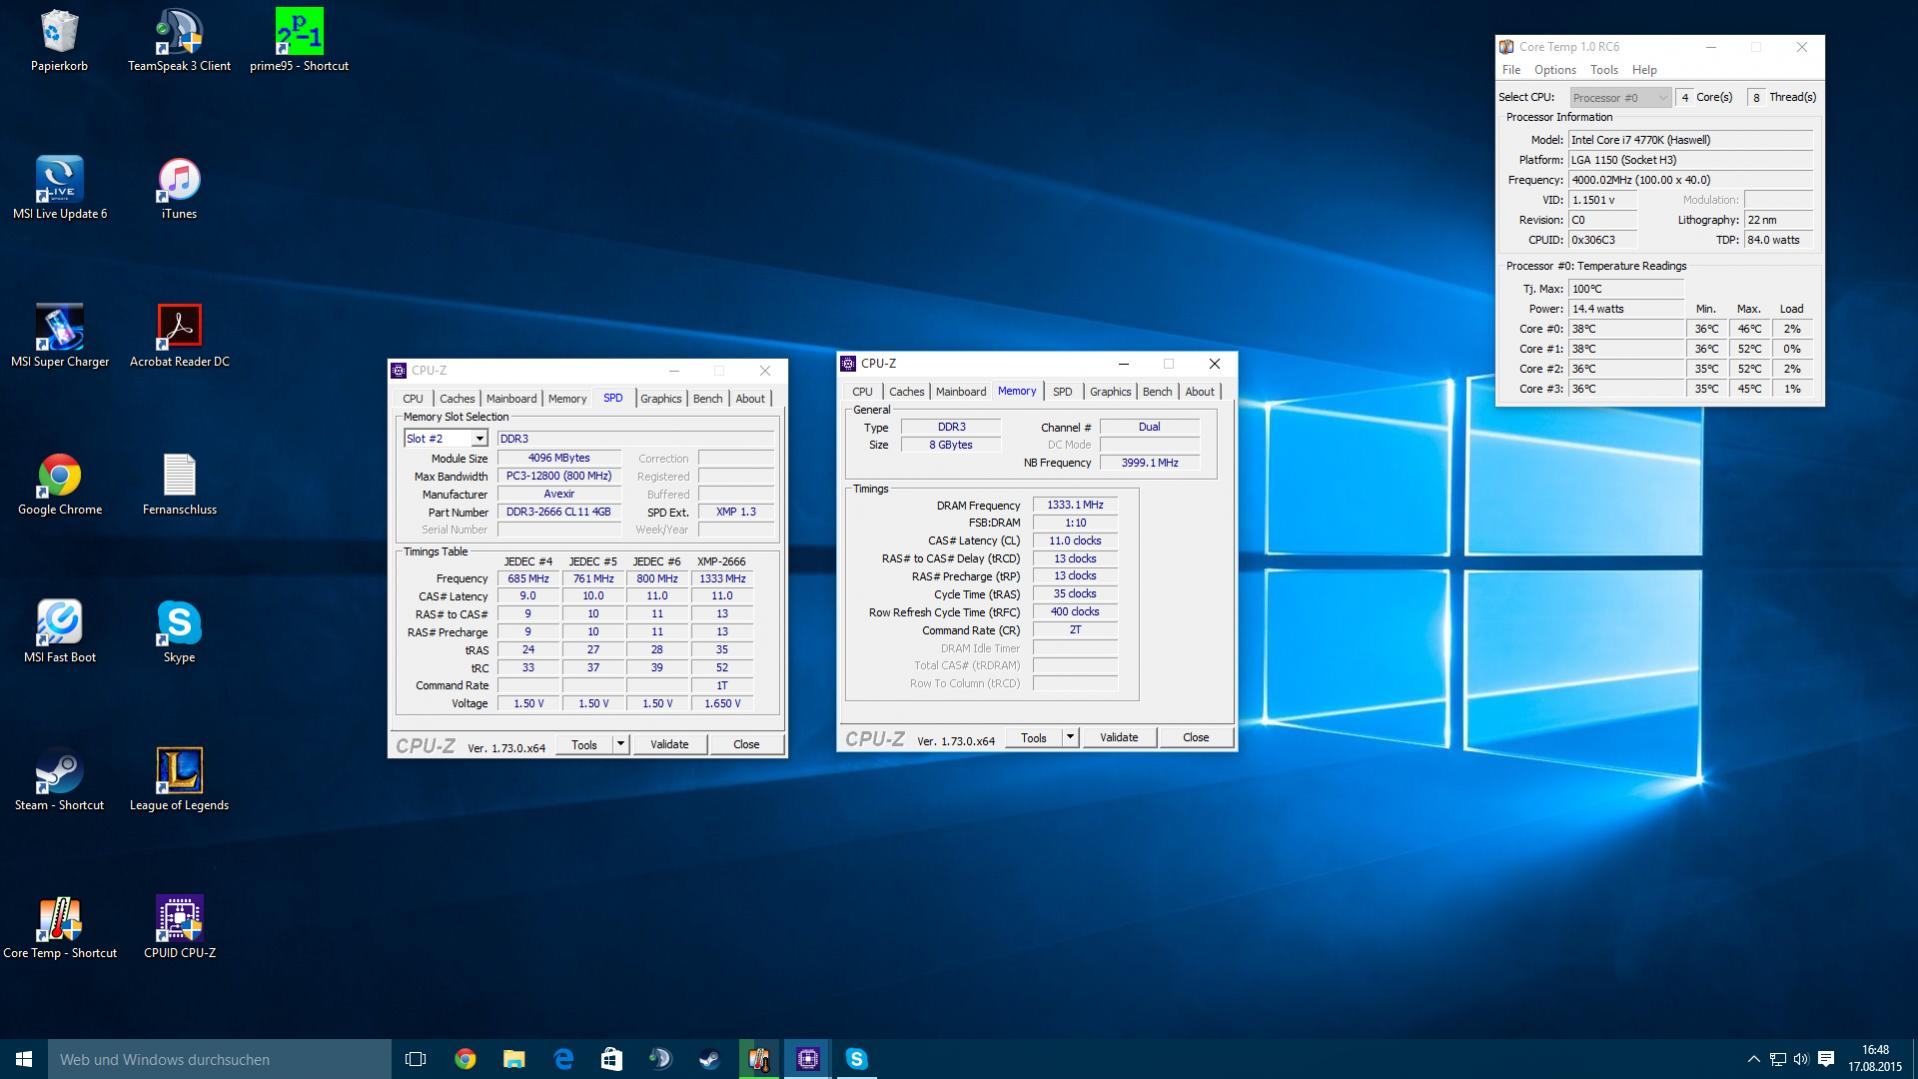The image size is (1918, 1079).
Task: Open Mainboard tab in SPD CPU-Z window
Action: [x=511, y=398]
